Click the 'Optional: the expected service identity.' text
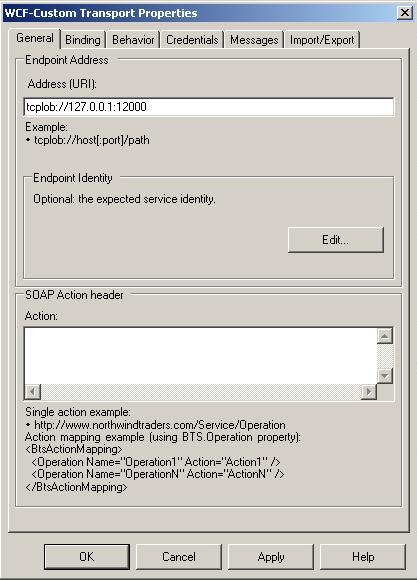The width and height of the screenshot is (417, 580). tap(124, 199)
